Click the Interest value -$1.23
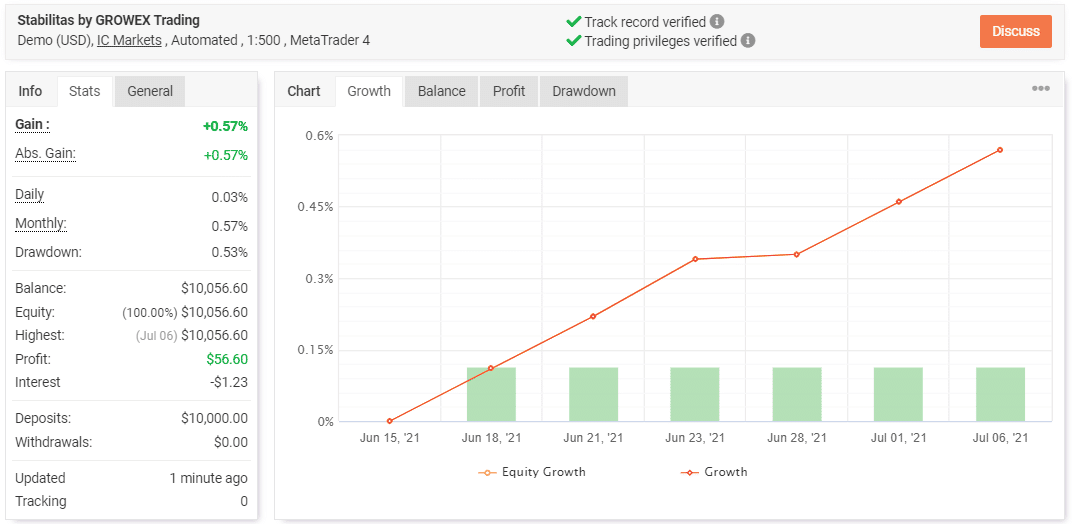The height and width of the screenshot is (524, 1072). (229, 382)
